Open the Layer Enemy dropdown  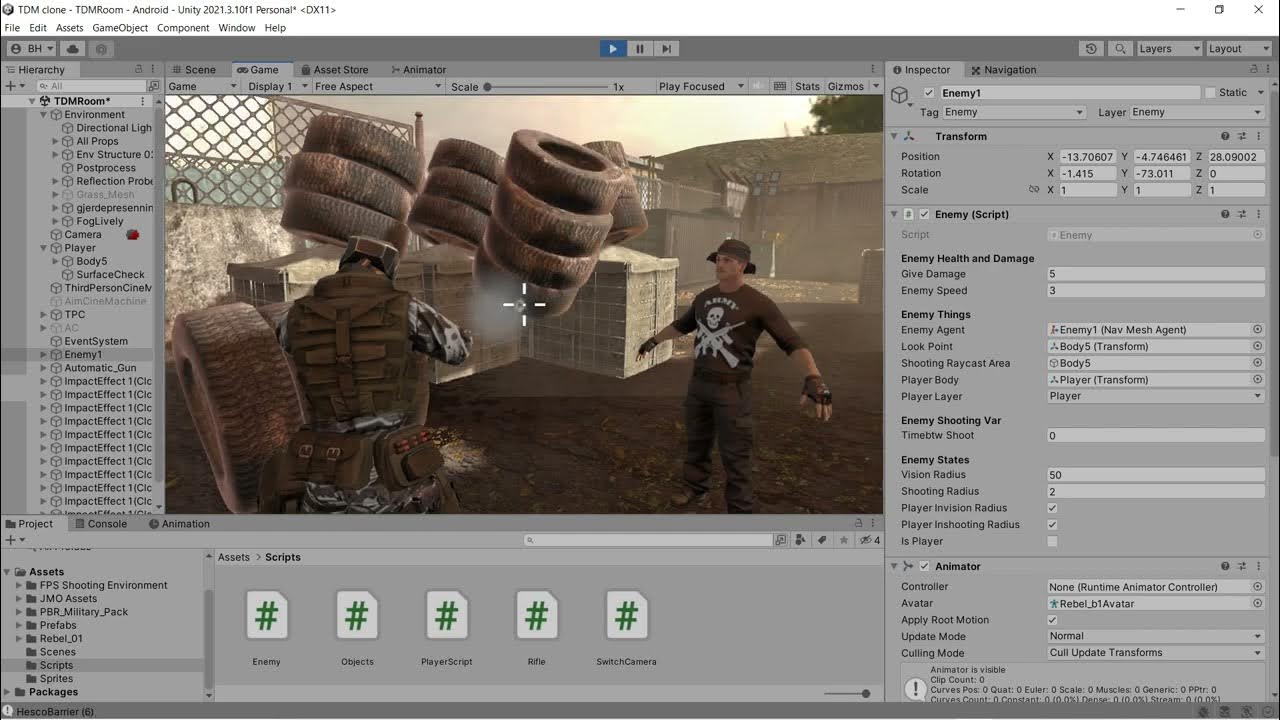pos(1198,112)
